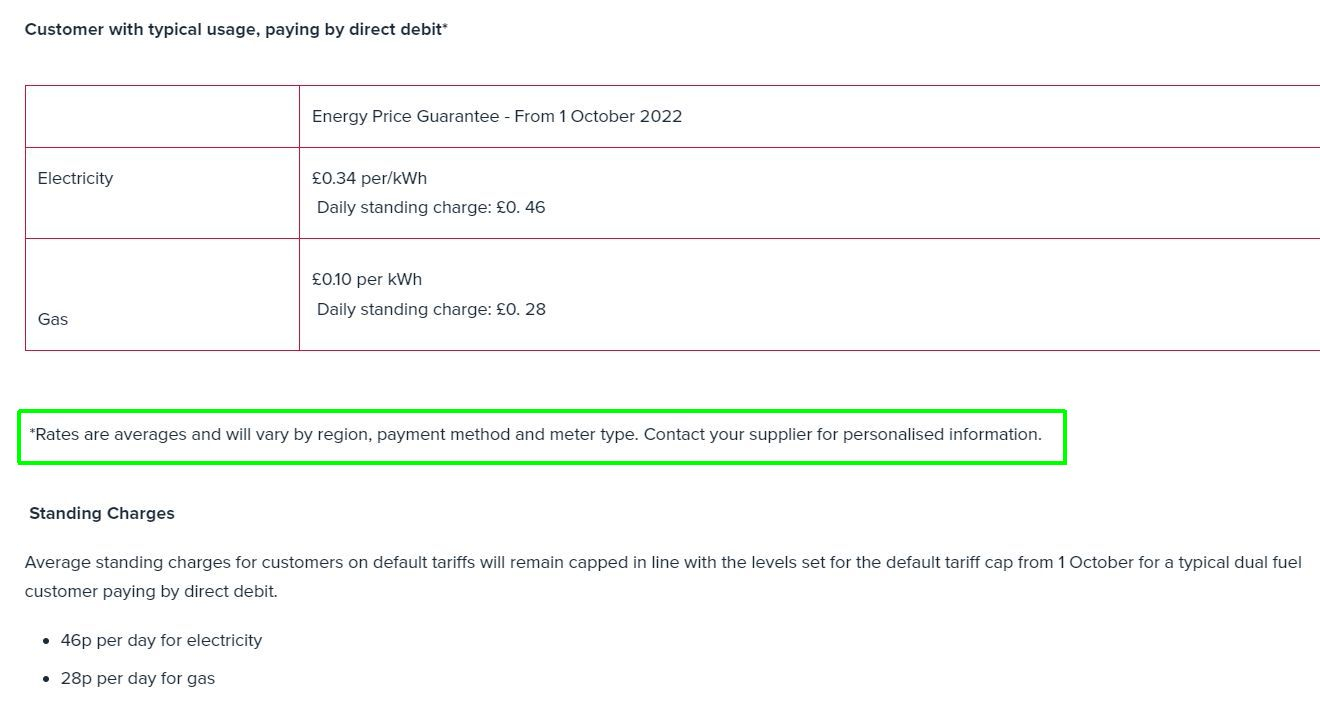Click the 'Standing Charges' subheading
Viewport: 1320px width, 721px height.
[x=102, y=513]
